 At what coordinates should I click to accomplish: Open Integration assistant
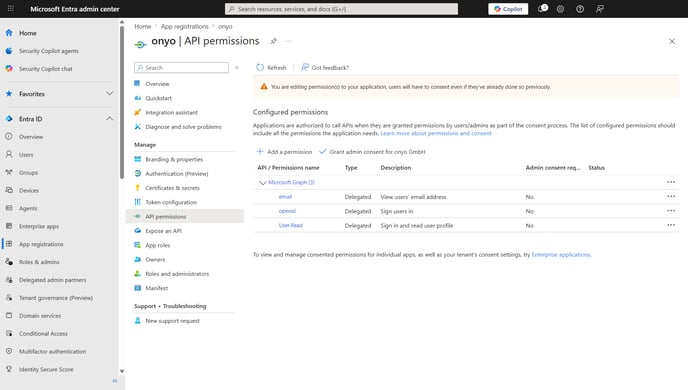click(171, 112)
